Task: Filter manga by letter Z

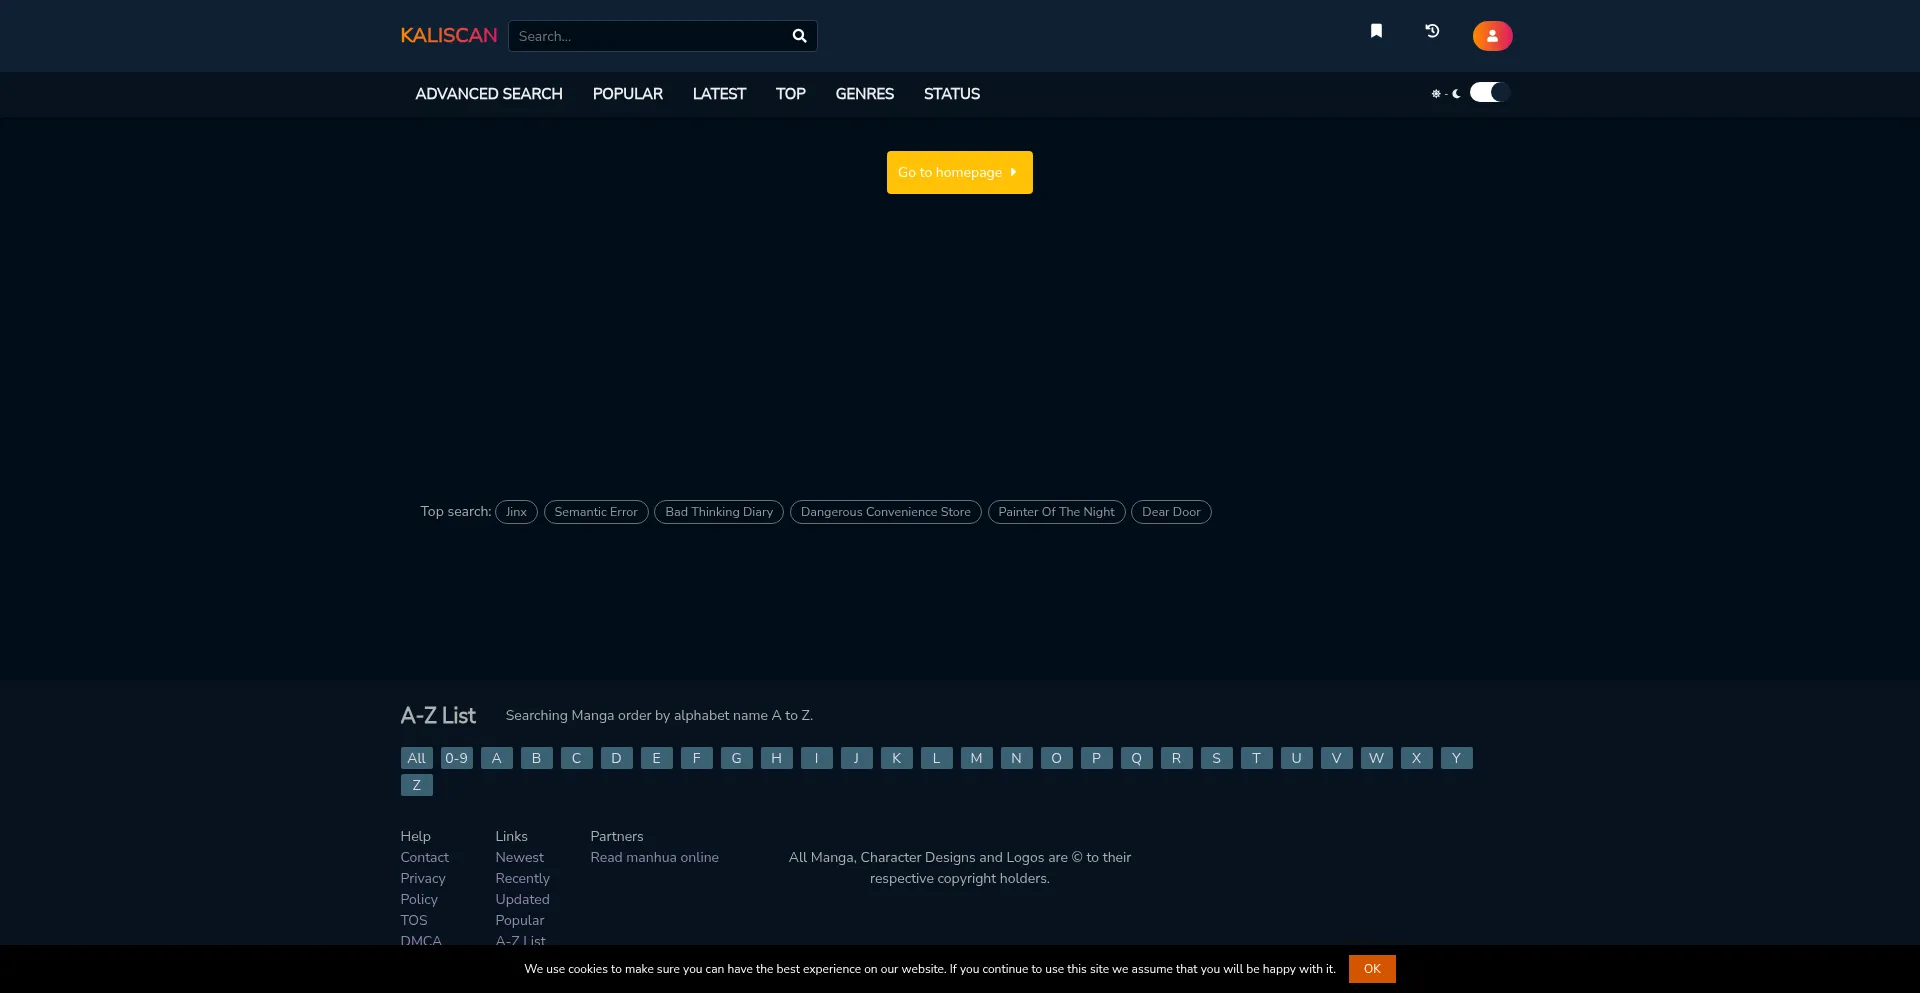Action: coord(417,785)
